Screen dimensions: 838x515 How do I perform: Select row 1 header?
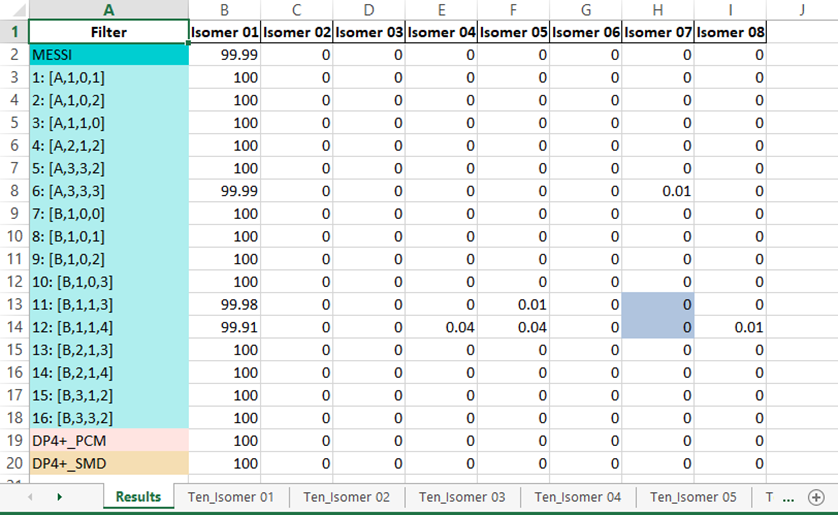pyautogui.click(x=14, y=32)
